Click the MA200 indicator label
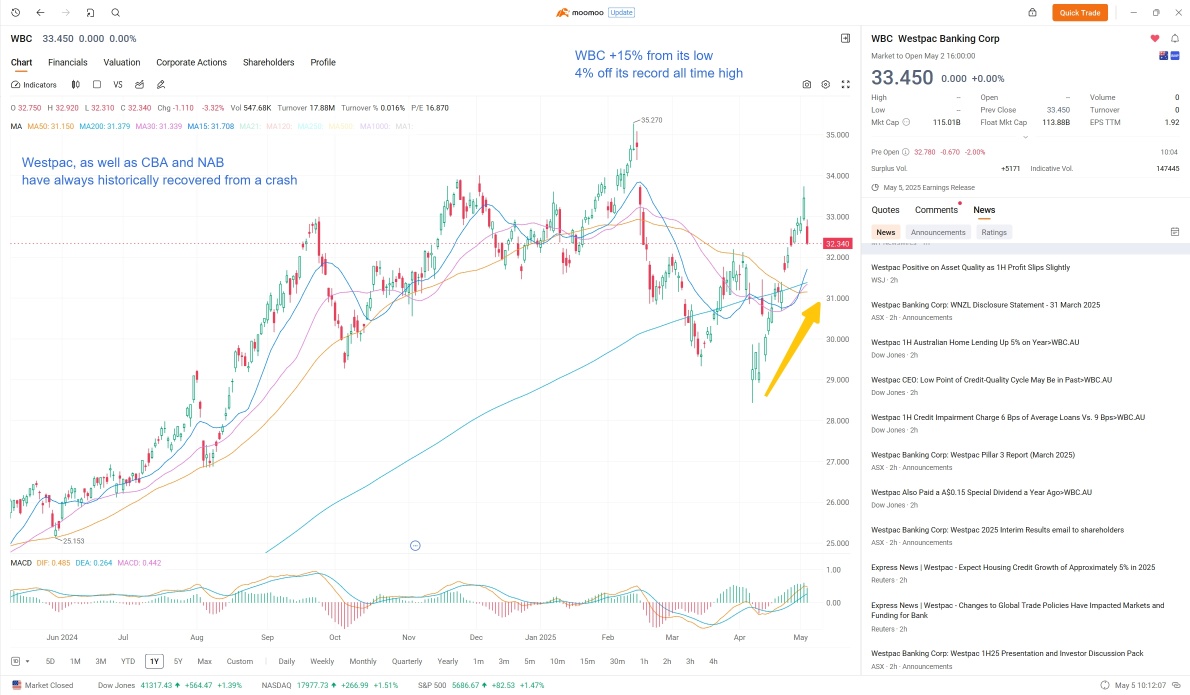This screenshot has width=1190, height=695. (105, 127)
